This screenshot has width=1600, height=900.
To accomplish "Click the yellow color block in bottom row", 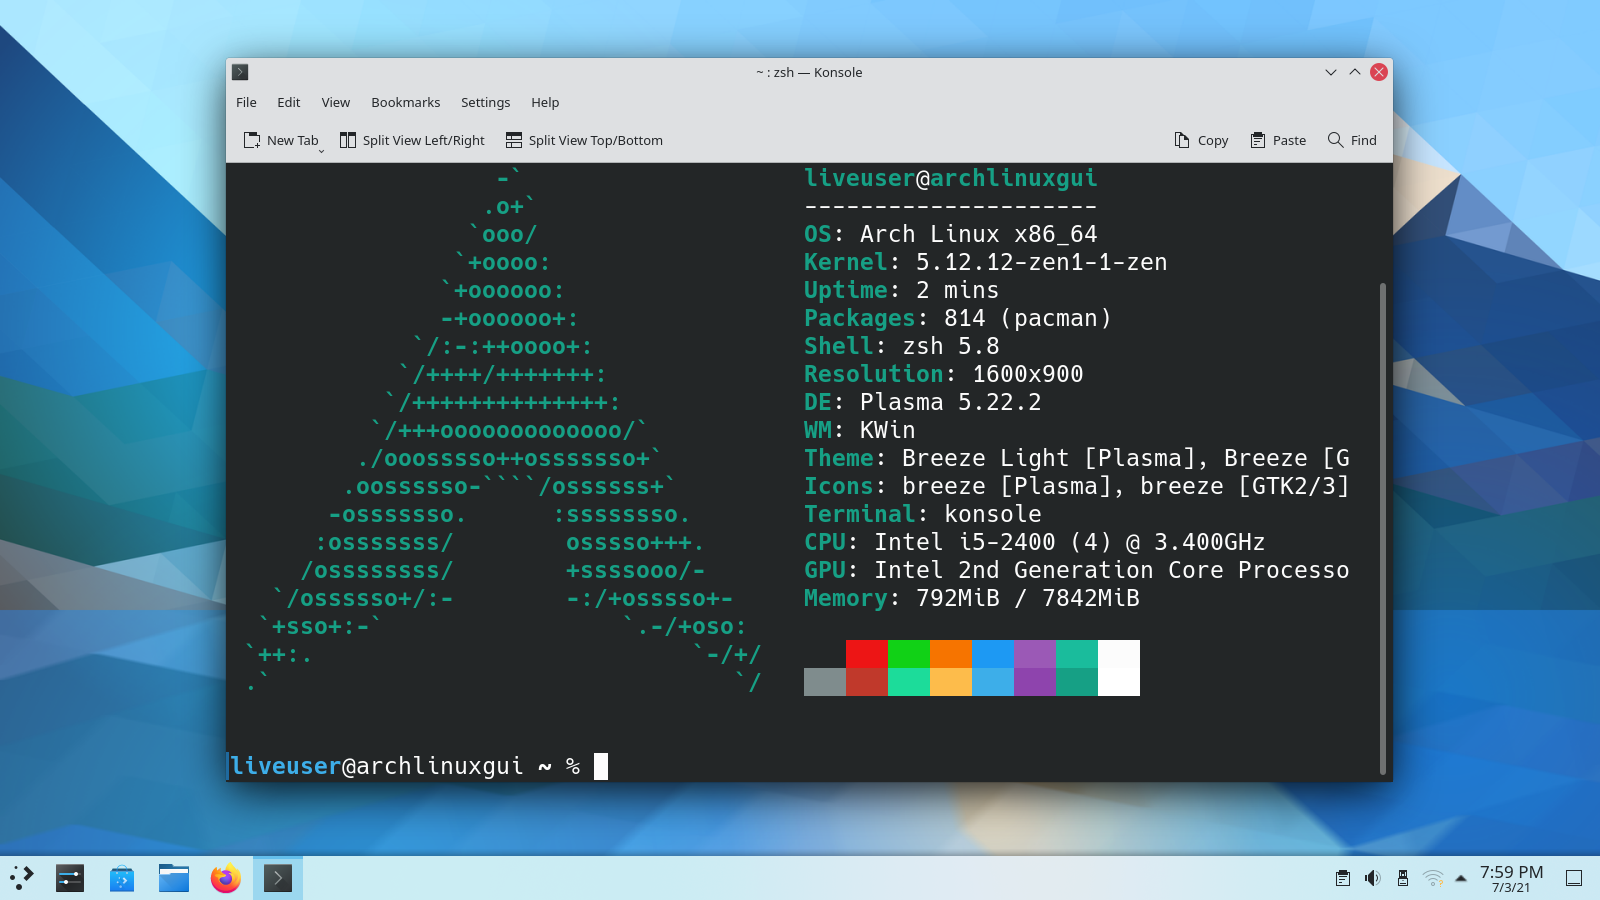I will tap(951, 682).
